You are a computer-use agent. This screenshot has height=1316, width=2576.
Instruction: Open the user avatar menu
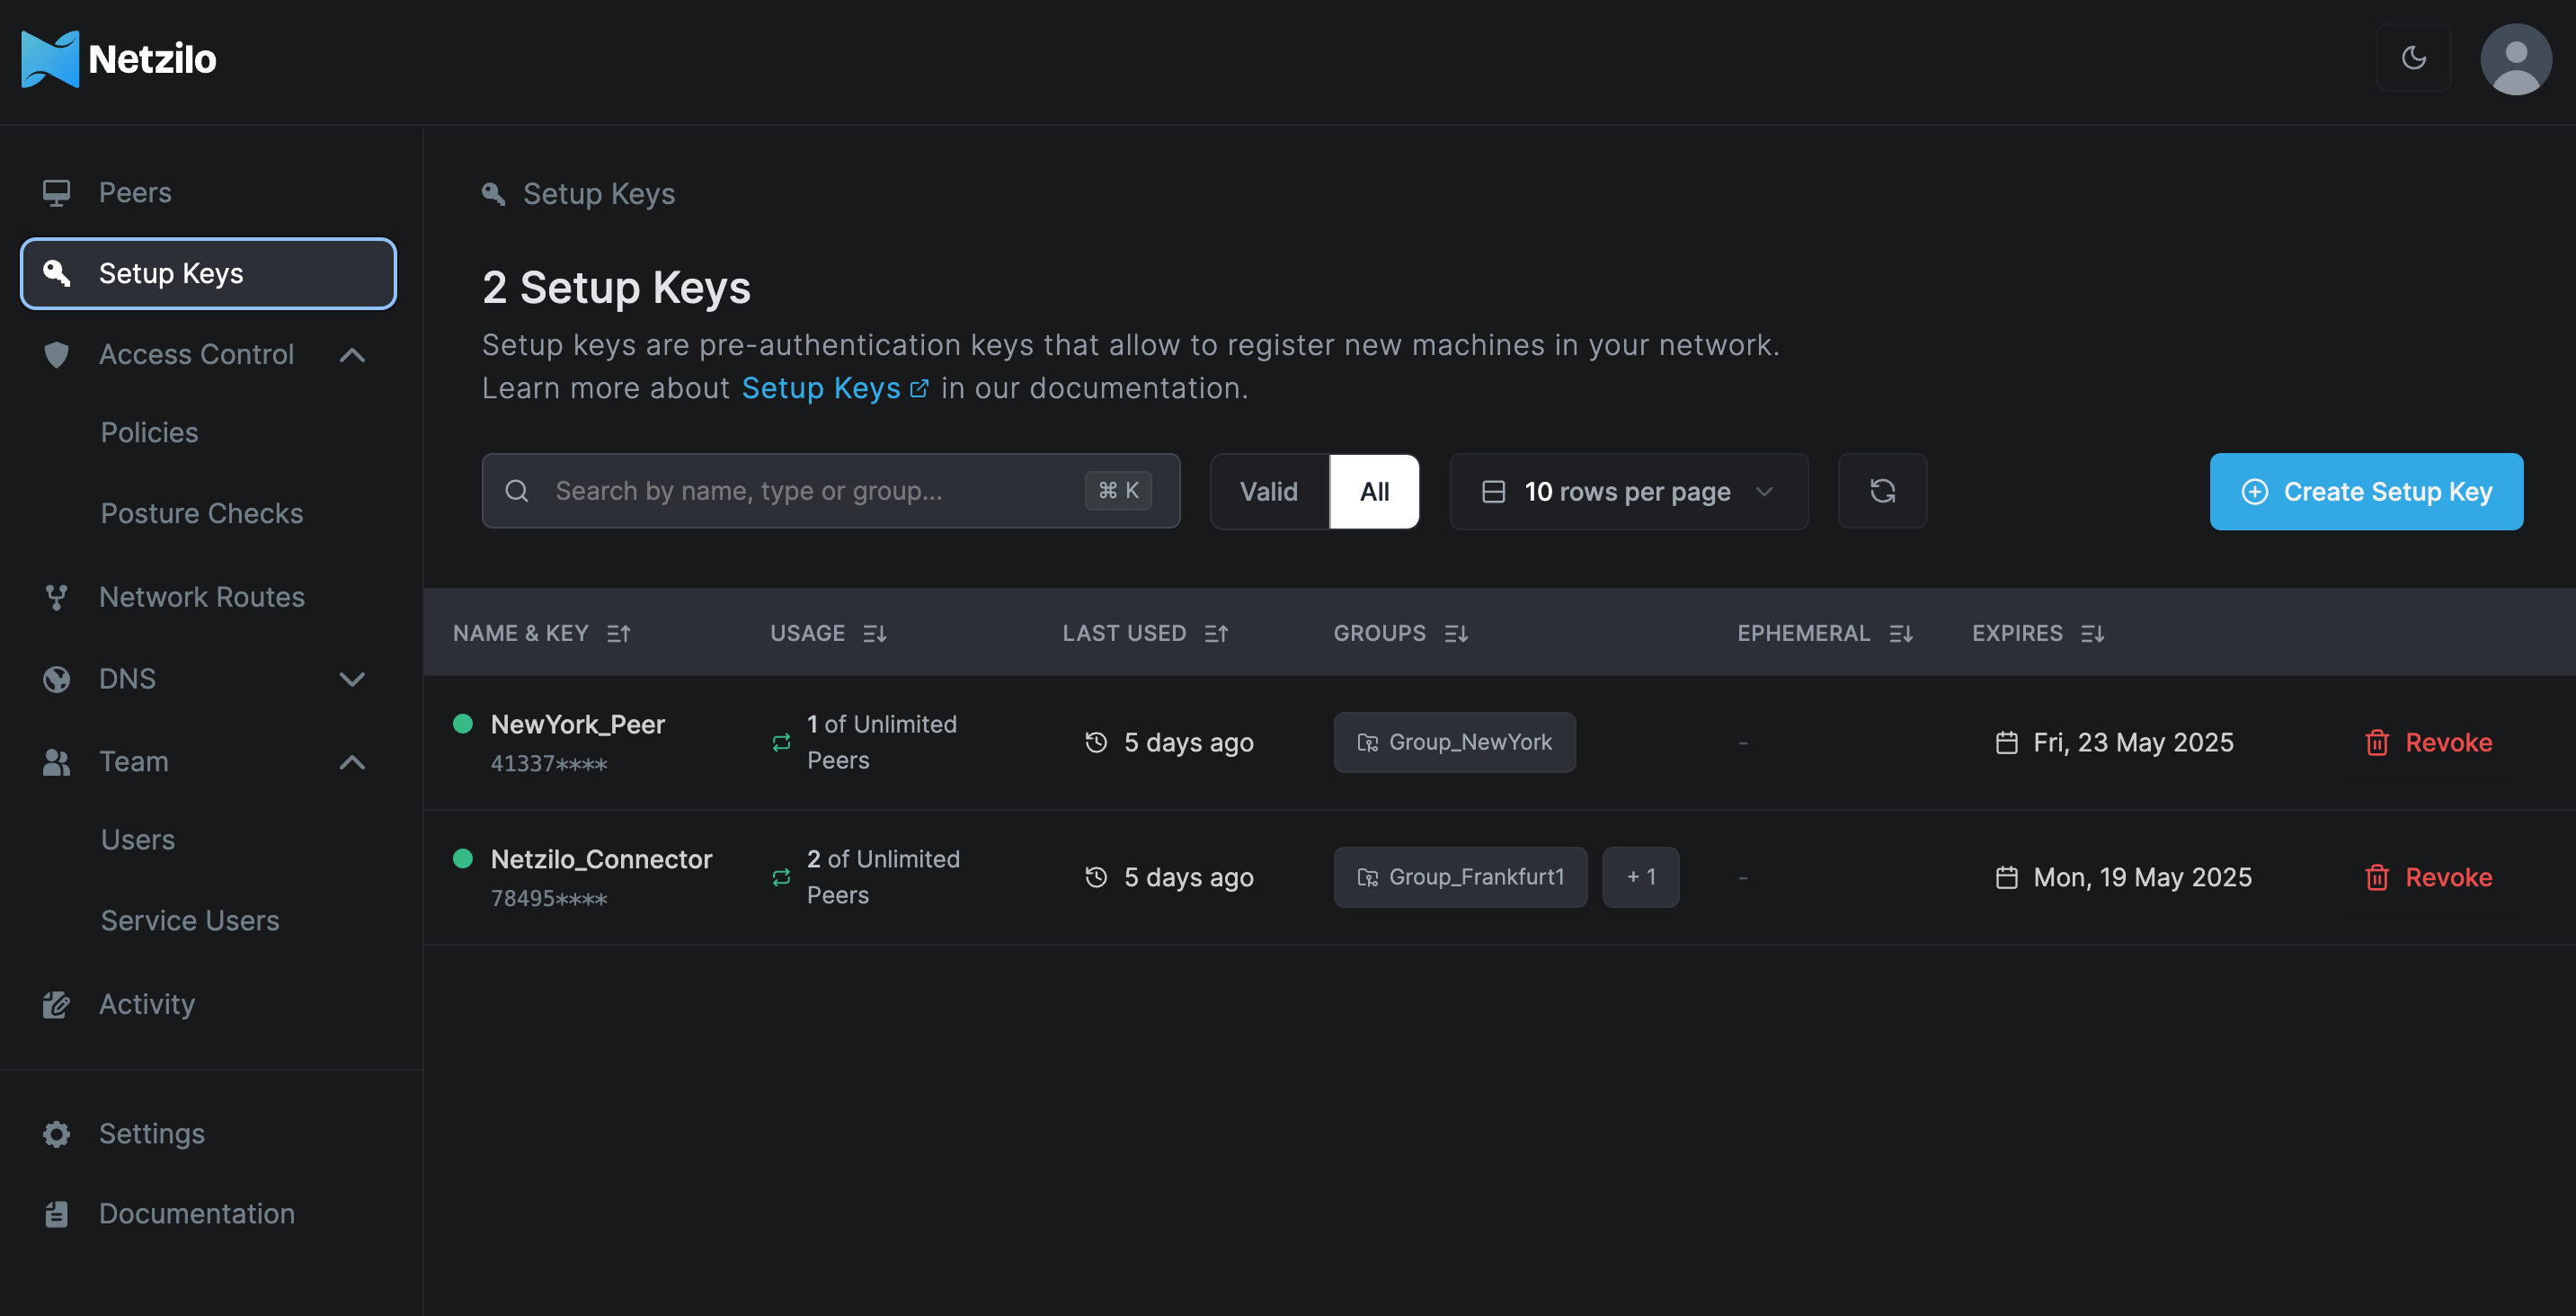coord(2516,59)
